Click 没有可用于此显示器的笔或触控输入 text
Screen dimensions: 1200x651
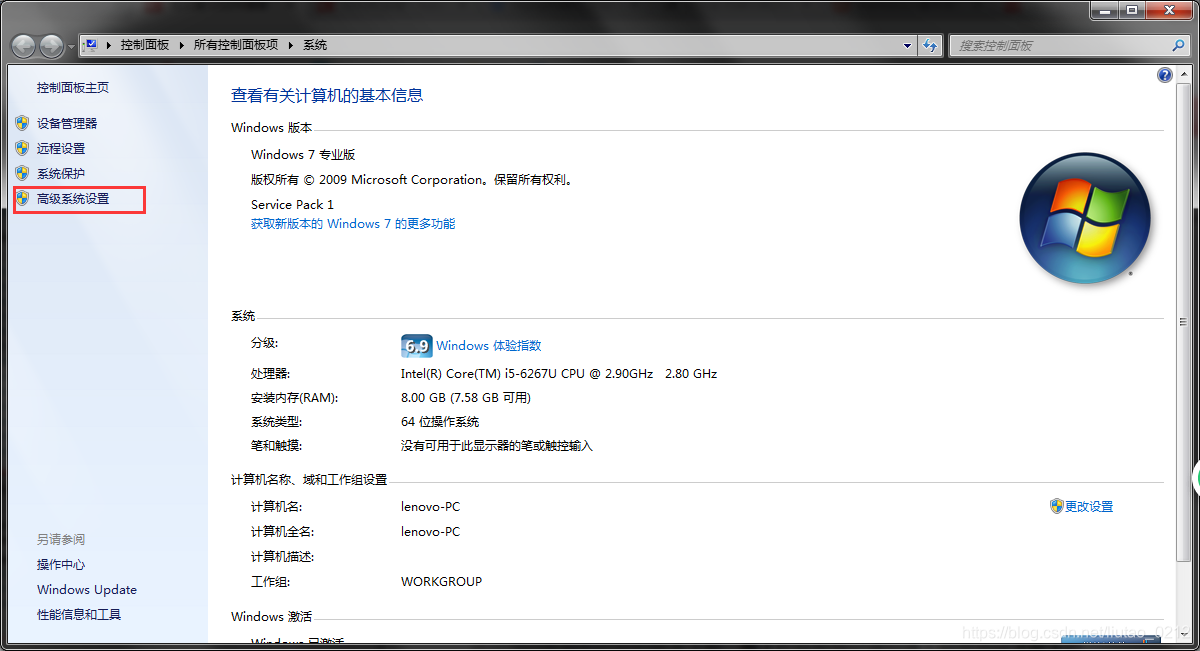(x=497, y=446)
